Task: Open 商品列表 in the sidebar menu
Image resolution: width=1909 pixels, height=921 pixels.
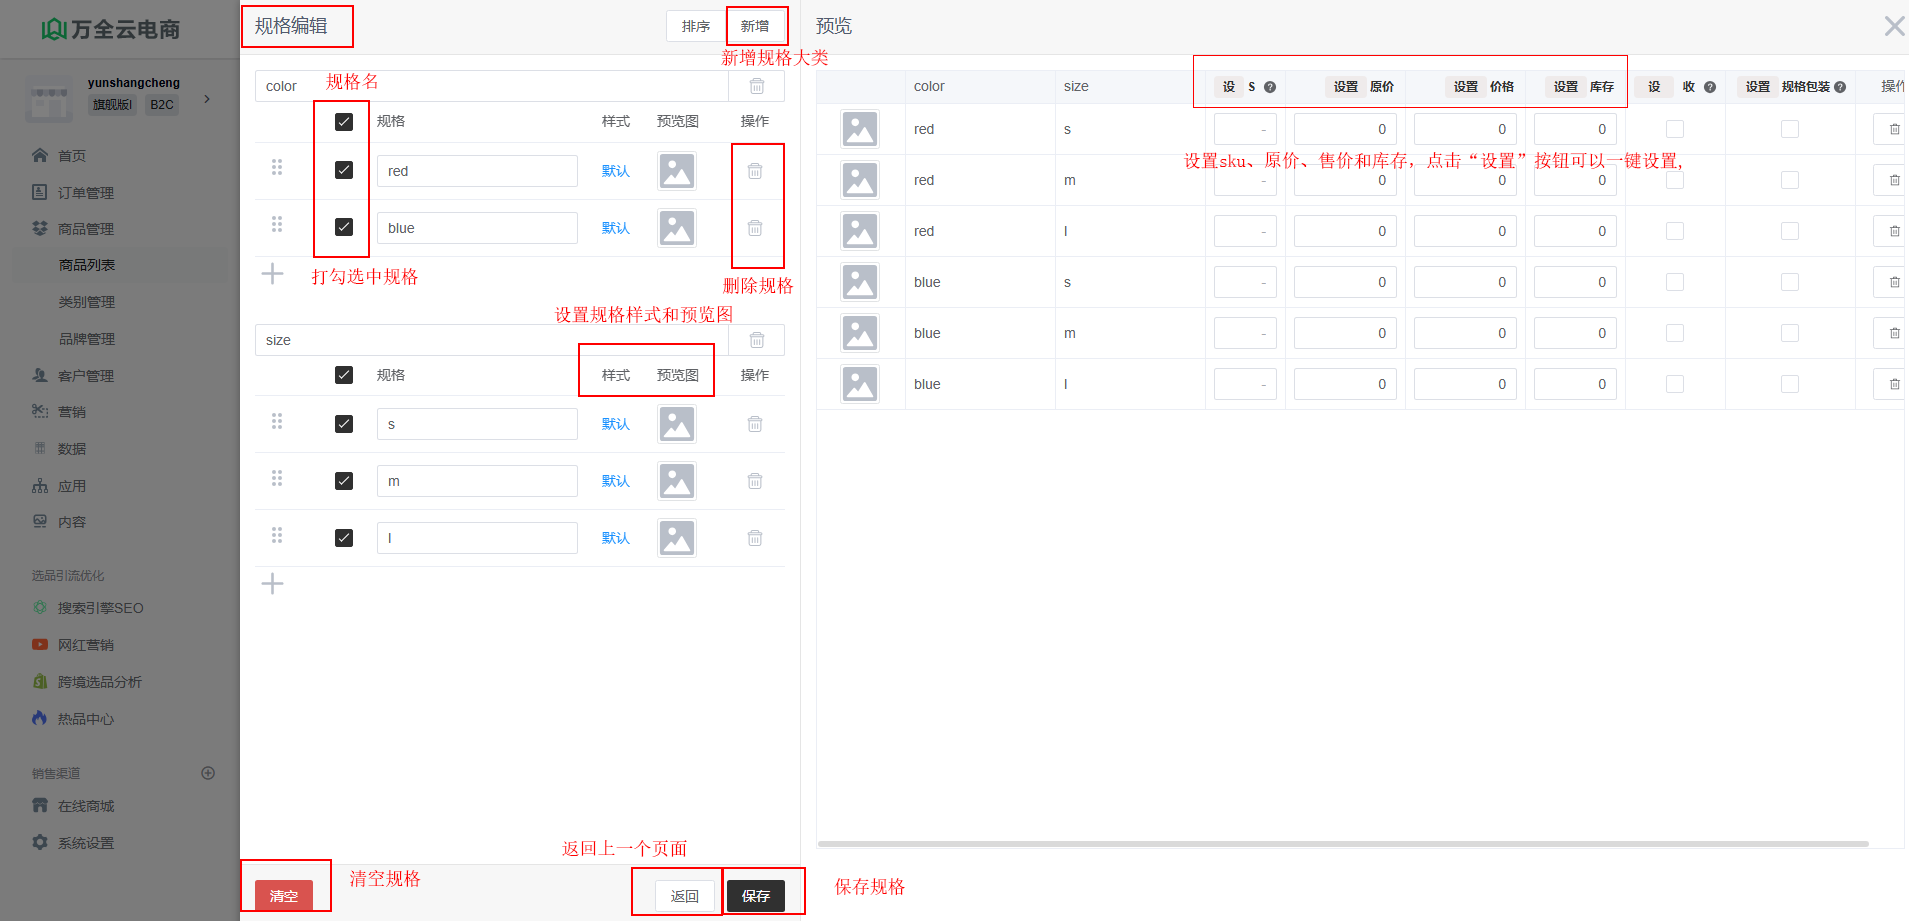Action: coord(87,265)
